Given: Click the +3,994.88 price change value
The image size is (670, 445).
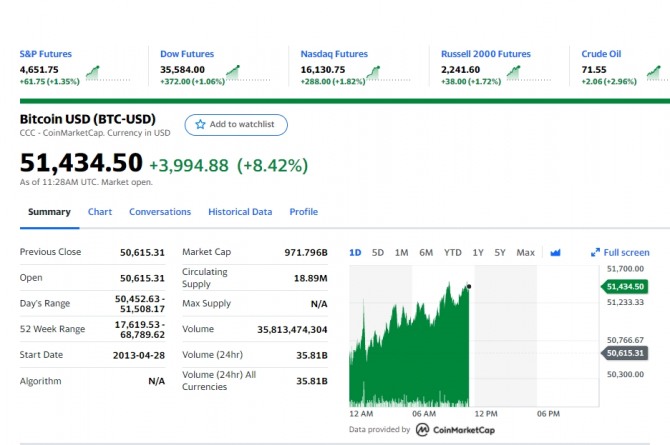Looking at the screenshot, I should click(189, 165).
